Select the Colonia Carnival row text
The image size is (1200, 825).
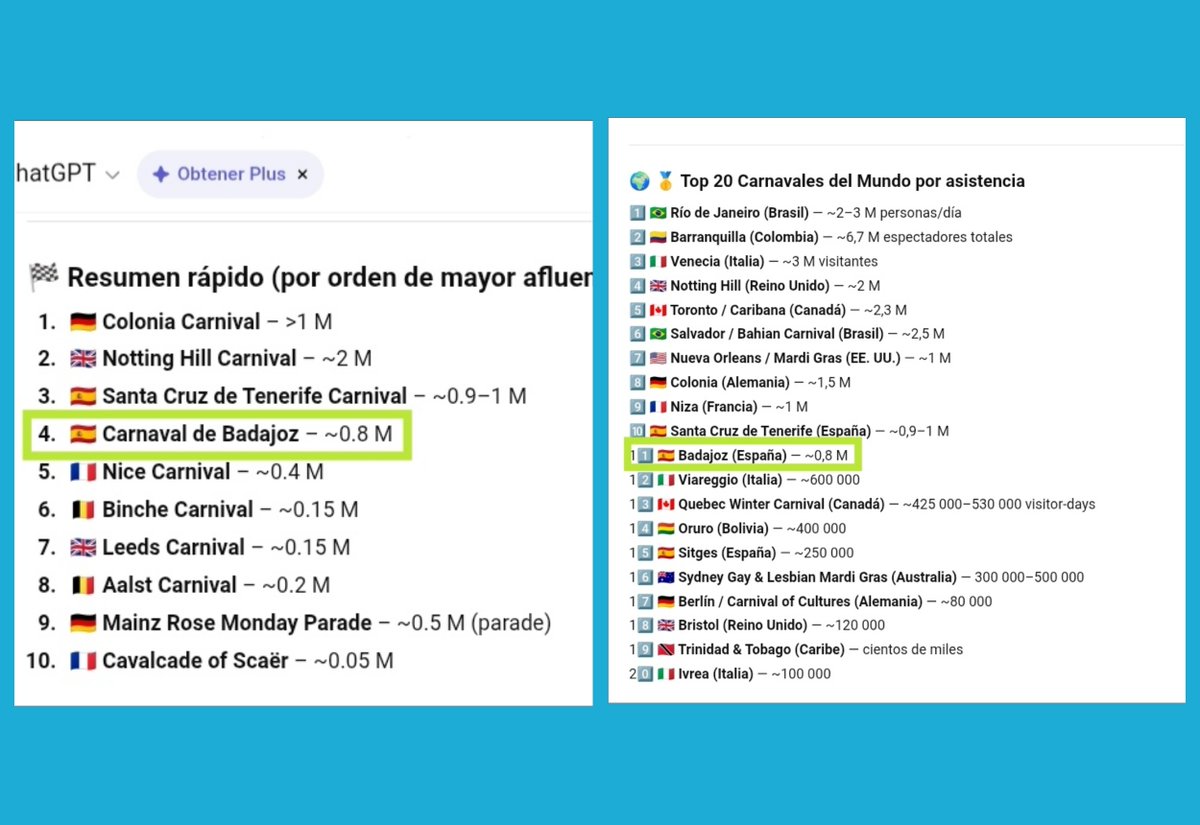coord(217,322)
